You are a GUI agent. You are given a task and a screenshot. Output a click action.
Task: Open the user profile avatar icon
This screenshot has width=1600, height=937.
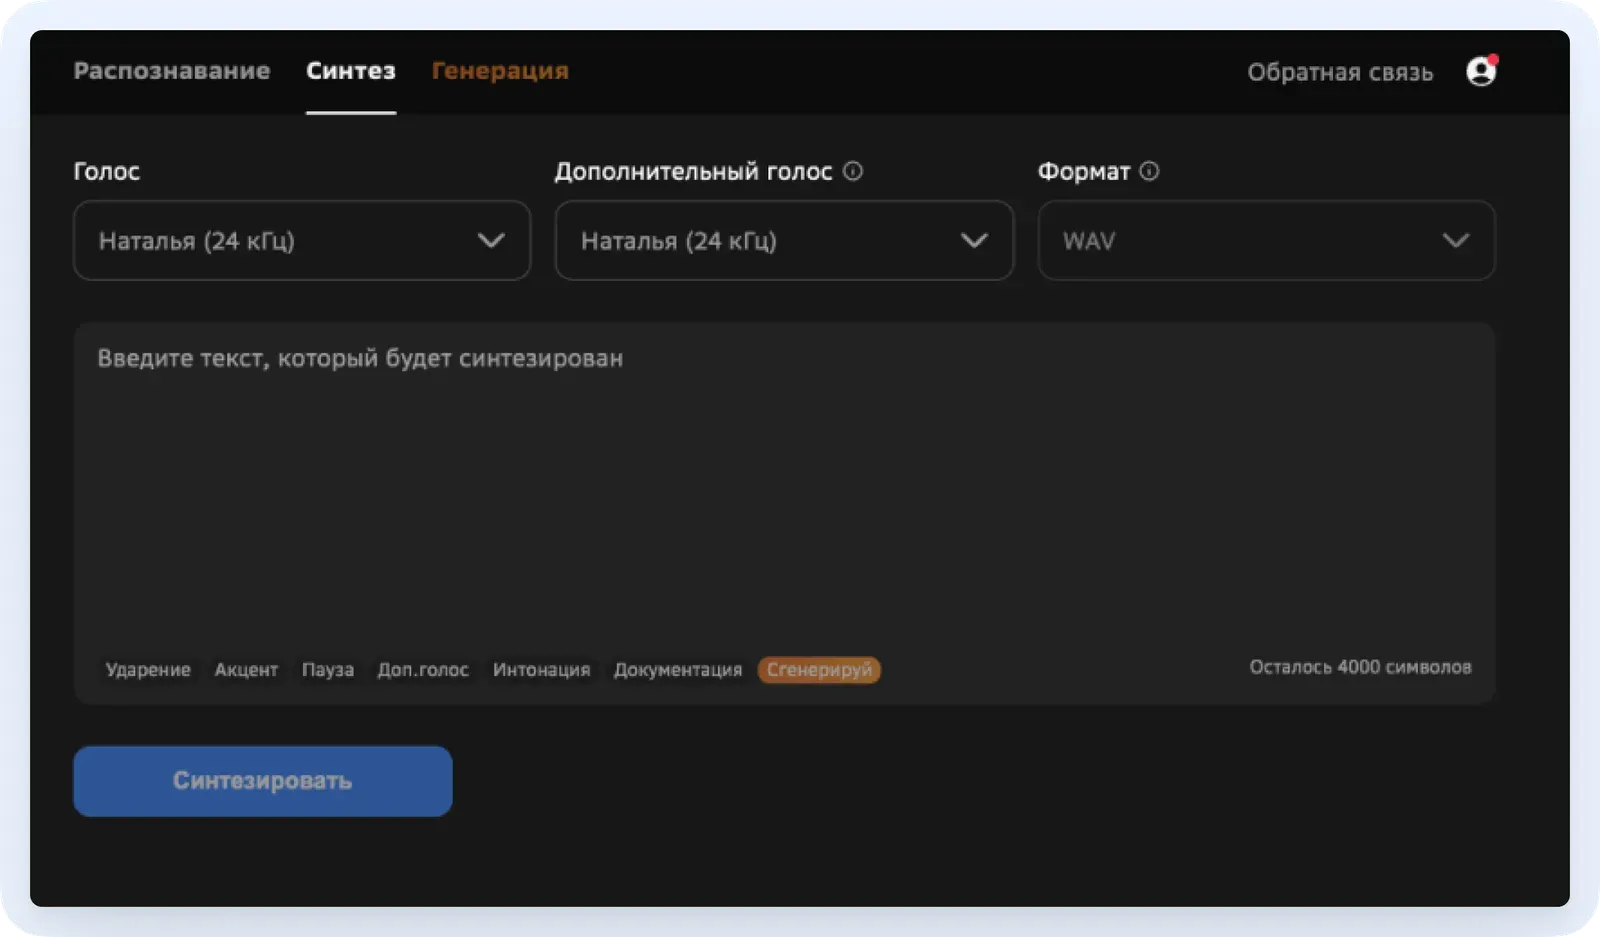point(1481,71)
